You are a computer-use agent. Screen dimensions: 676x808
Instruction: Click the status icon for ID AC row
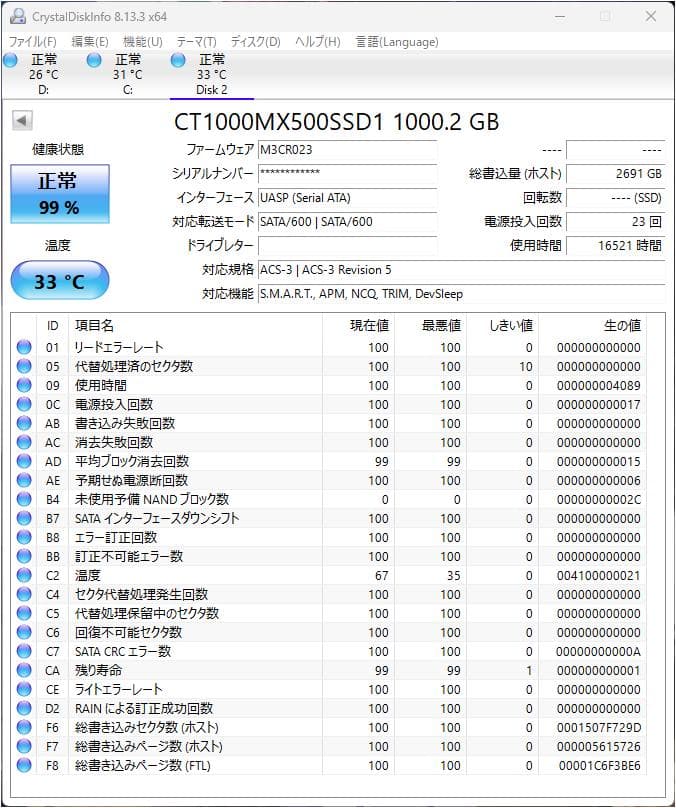coord(24,442)
